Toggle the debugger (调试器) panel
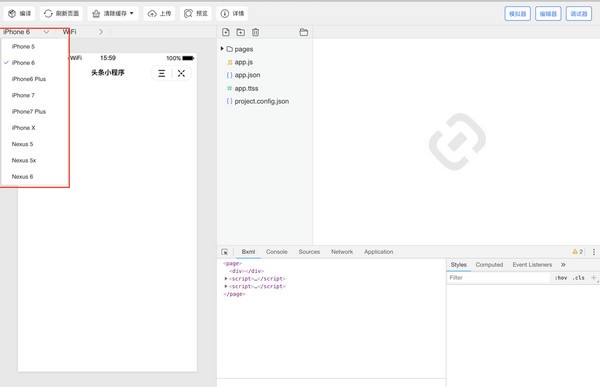Image resolution: width=600 pixels, height=387 pixels. pos(579,14)
